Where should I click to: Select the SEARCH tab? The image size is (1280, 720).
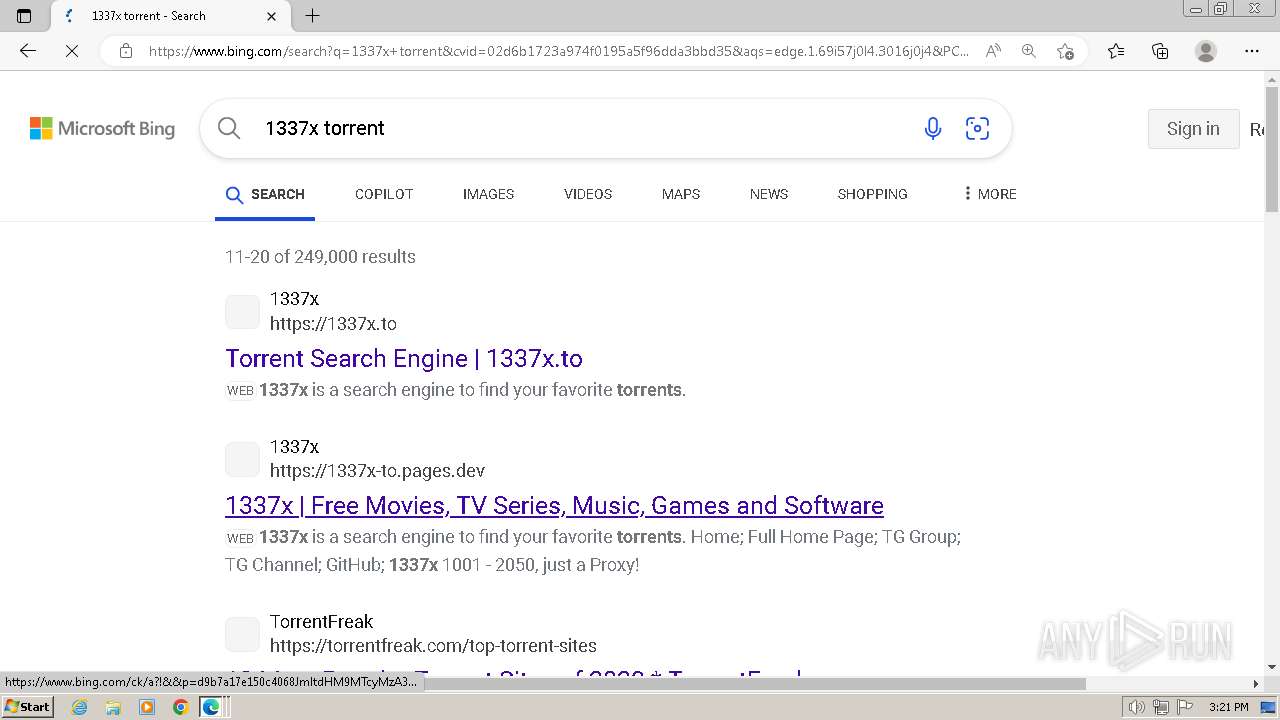[x=265, y=194]
